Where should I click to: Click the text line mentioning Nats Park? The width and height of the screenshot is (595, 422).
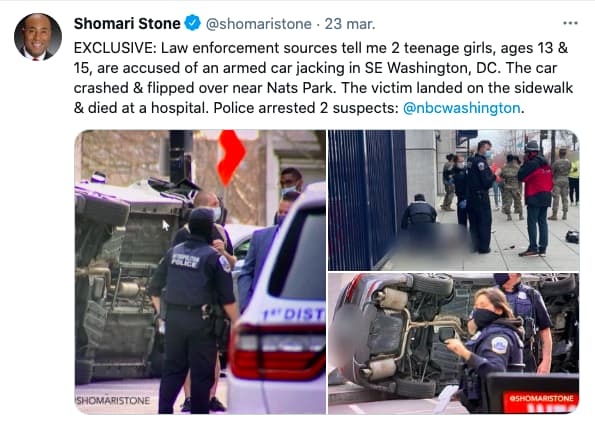tap(323, 88)
